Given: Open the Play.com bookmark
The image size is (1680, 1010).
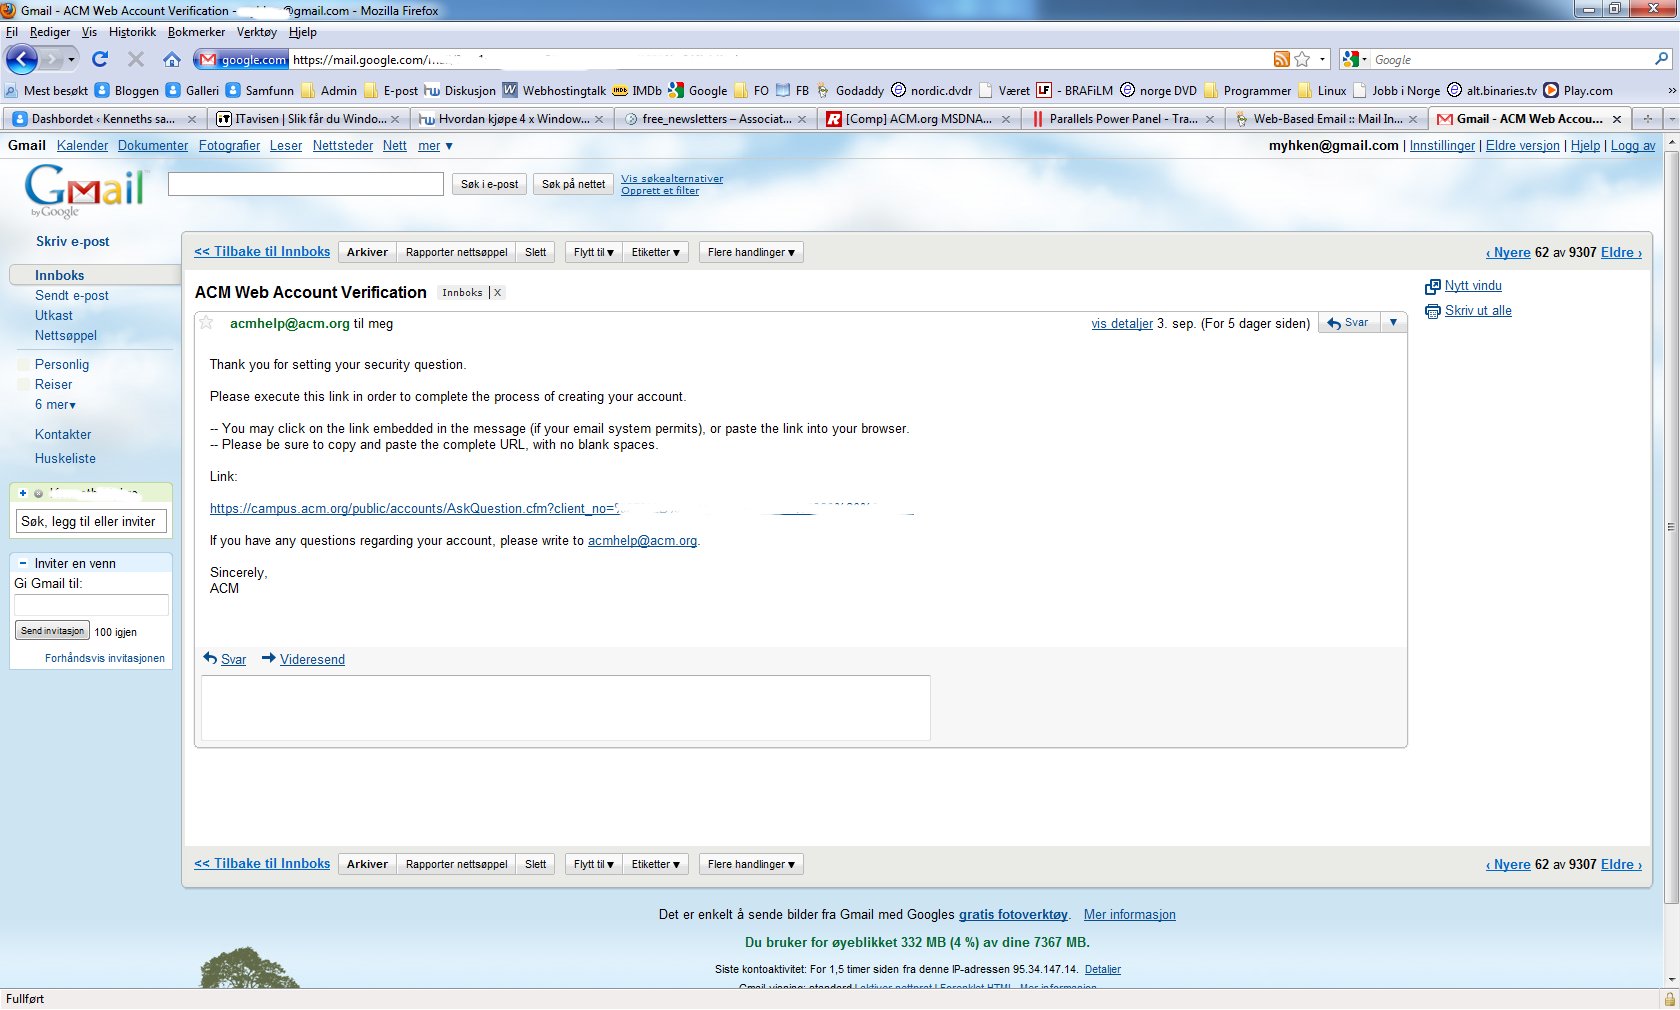Looking at the screenshot, I should pyautogui.click(x=1578, y=90).
